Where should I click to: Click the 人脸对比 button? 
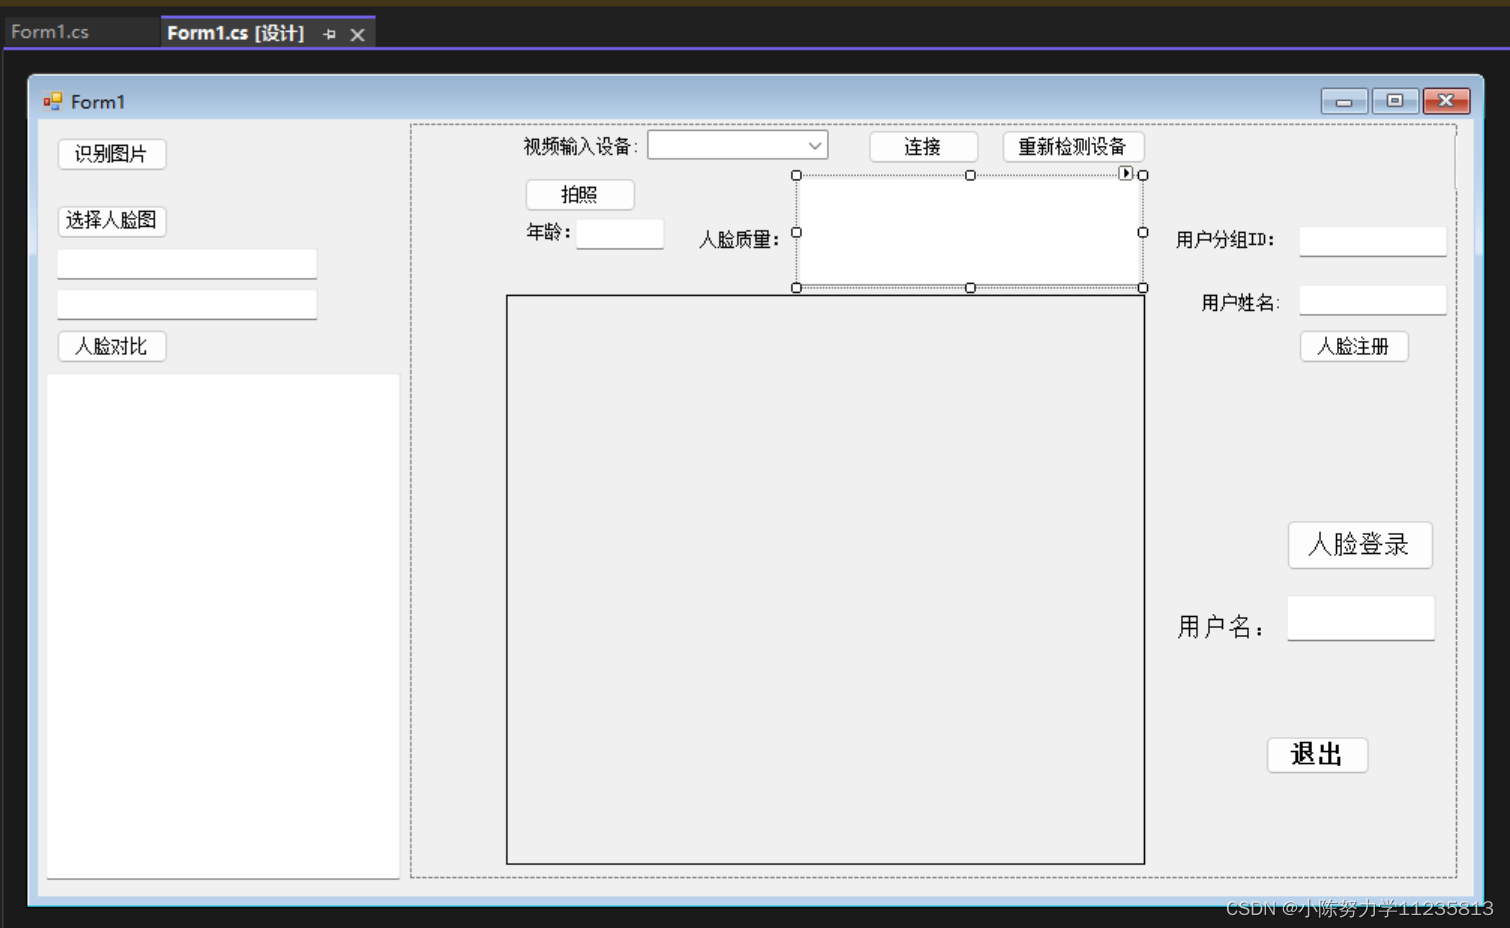[x=112, y=346]
